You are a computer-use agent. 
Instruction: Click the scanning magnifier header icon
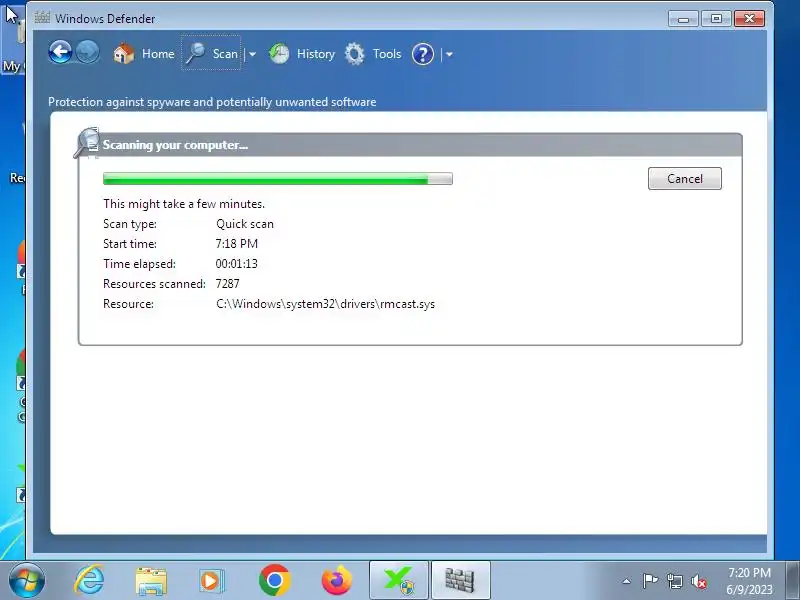87,142
